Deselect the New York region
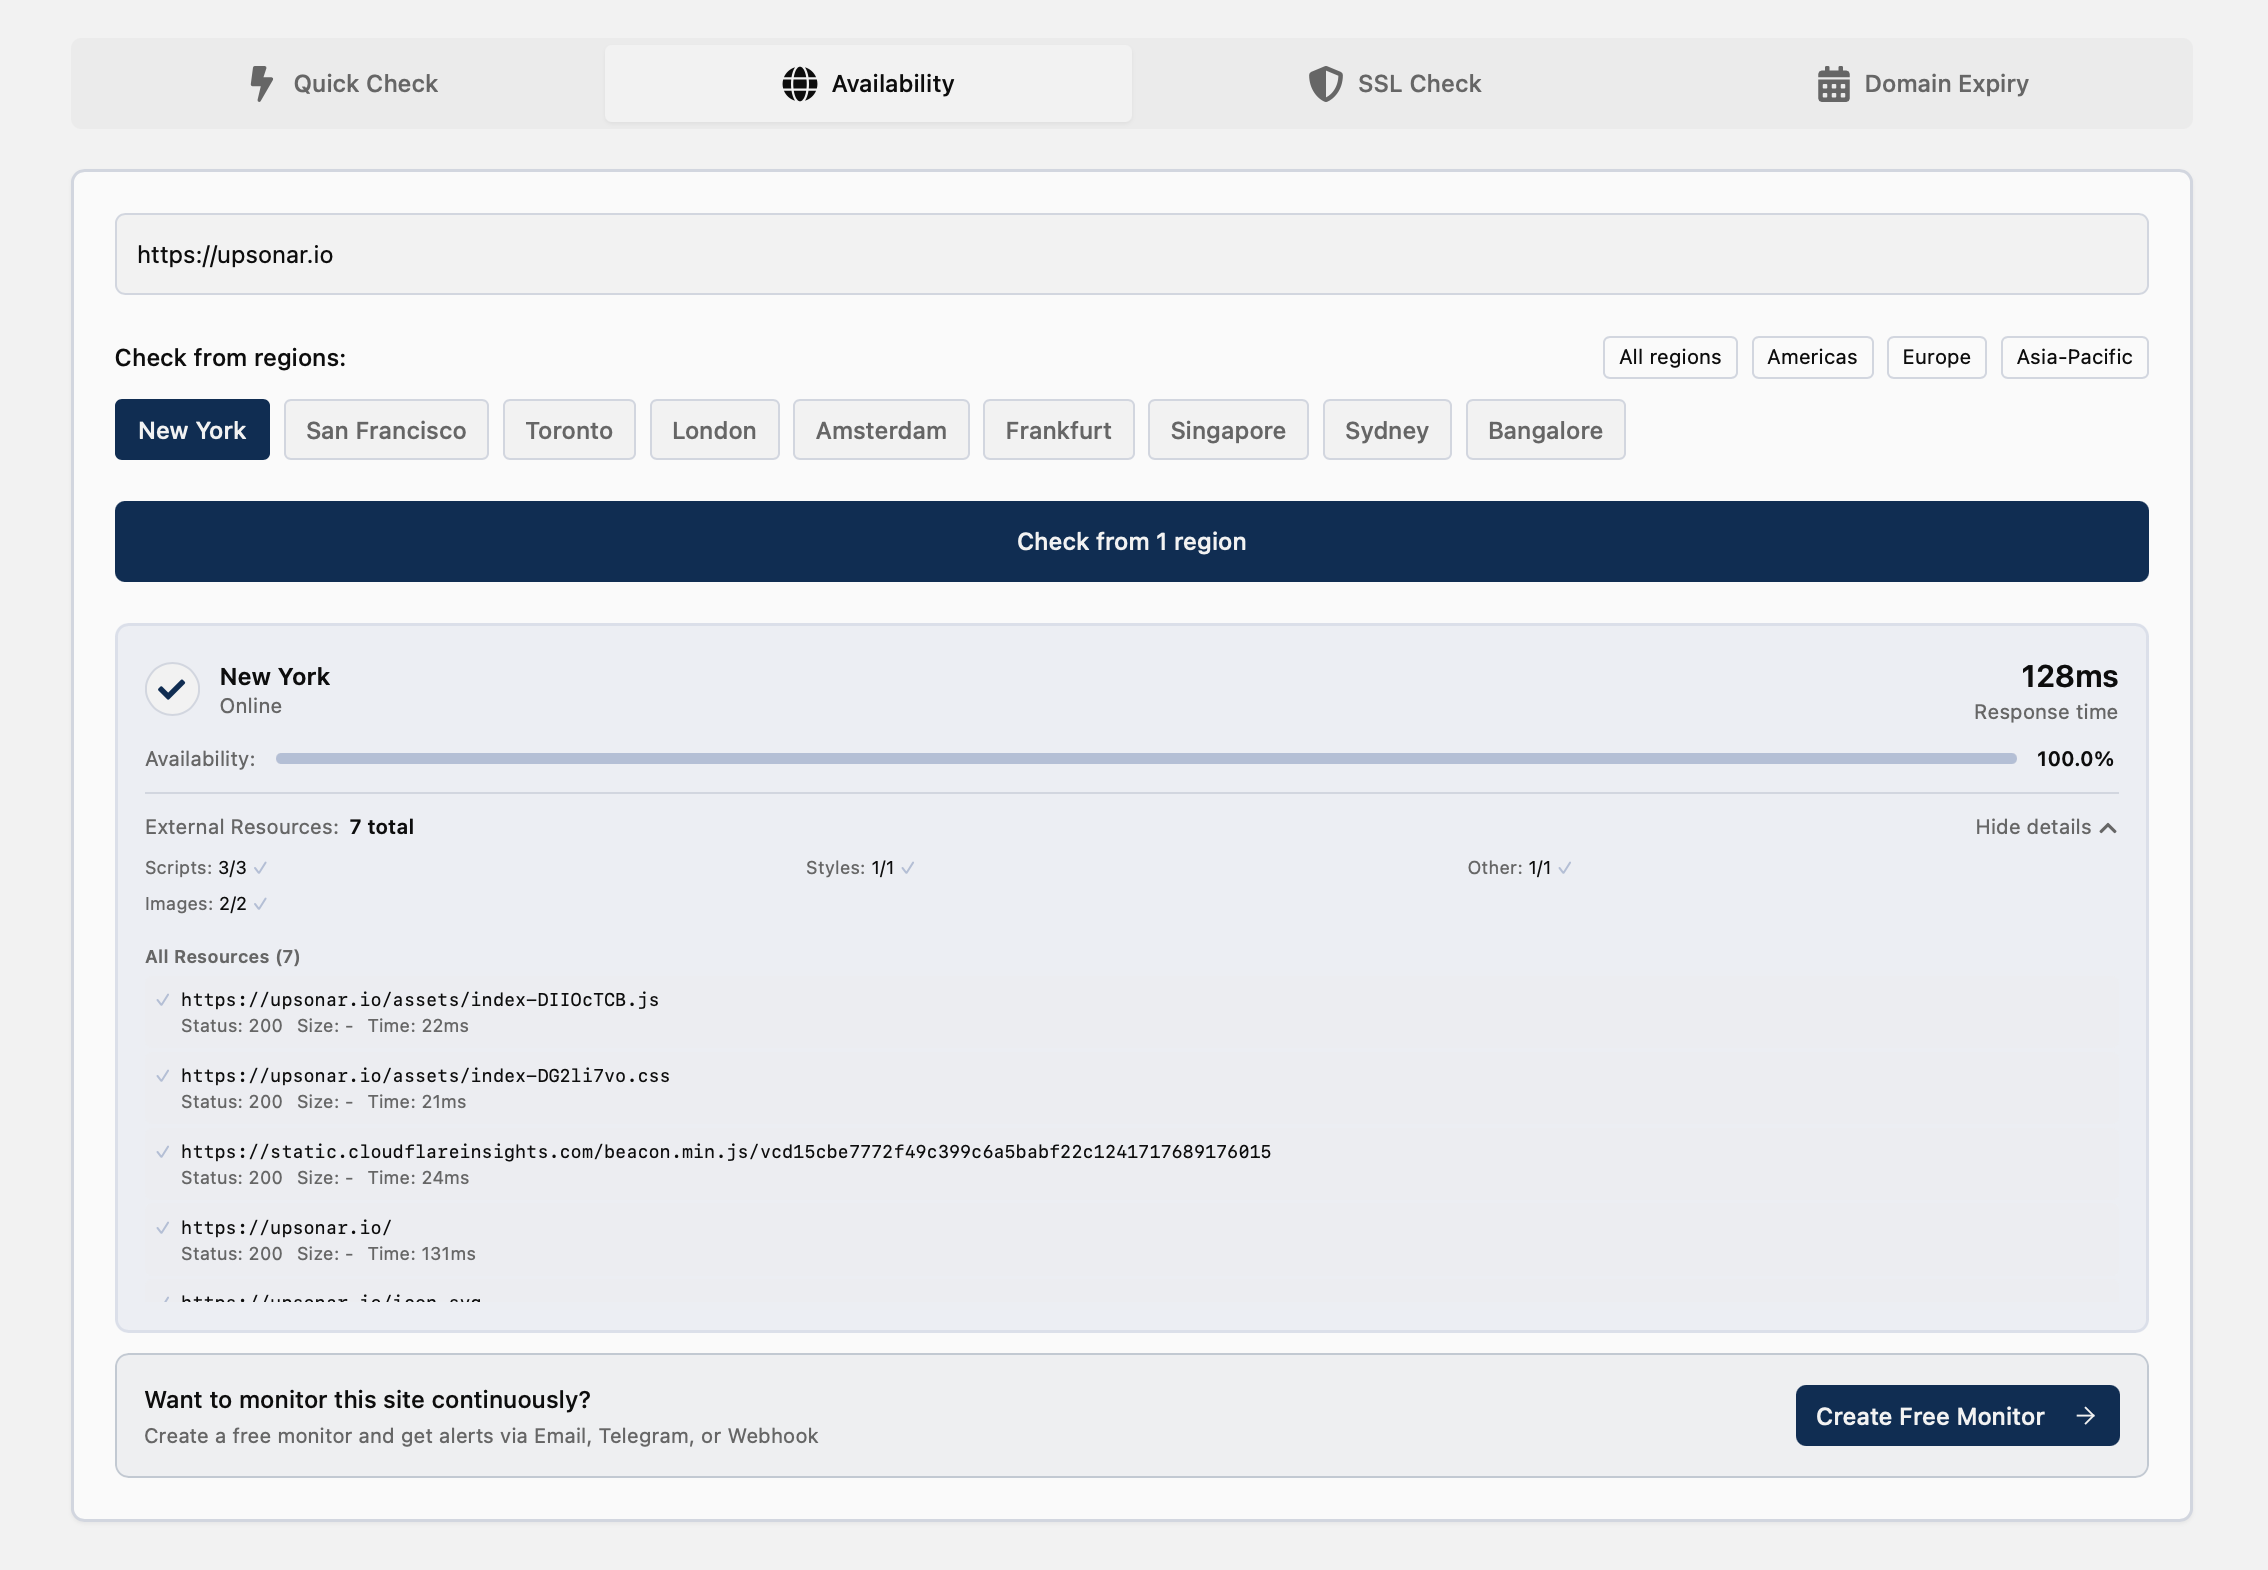 [x=192, y=430]
